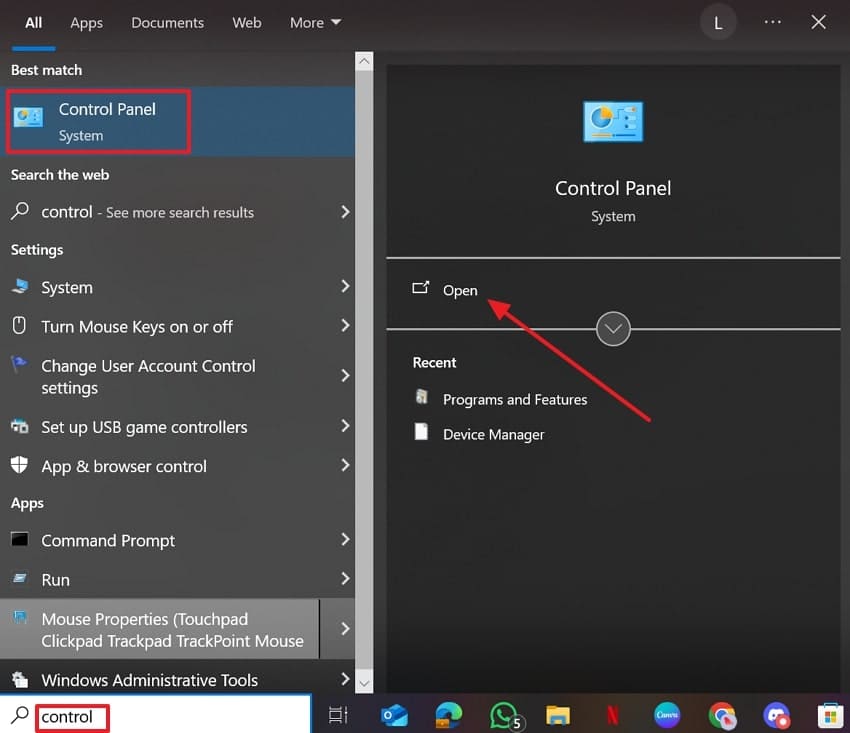Screen dimensions: 850x733
Task: Click results scrollbar up arrow
Action: click(x=364, y=61)
